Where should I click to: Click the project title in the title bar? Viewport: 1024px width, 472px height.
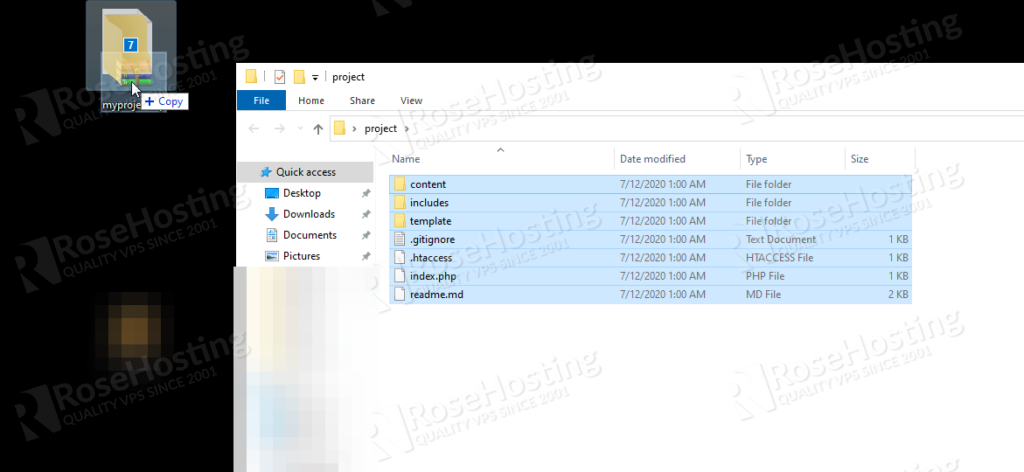click(x=348, y=77)
